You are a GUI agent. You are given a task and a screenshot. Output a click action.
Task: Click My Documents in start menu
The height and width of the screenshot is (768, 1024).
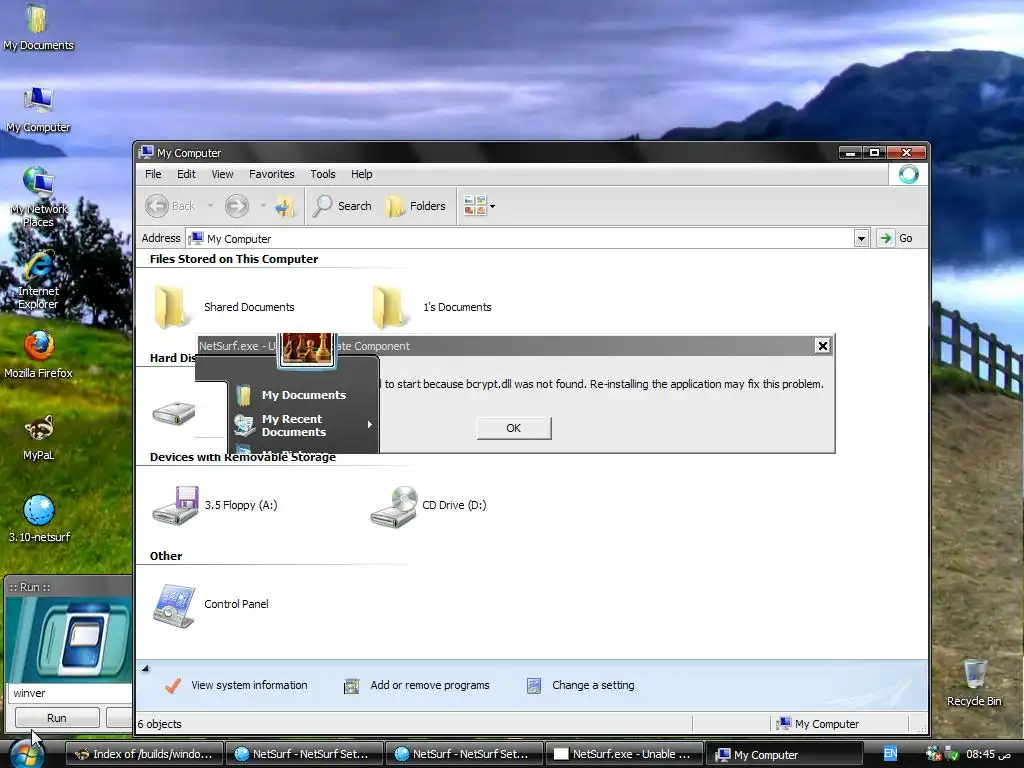coord(291,395)
